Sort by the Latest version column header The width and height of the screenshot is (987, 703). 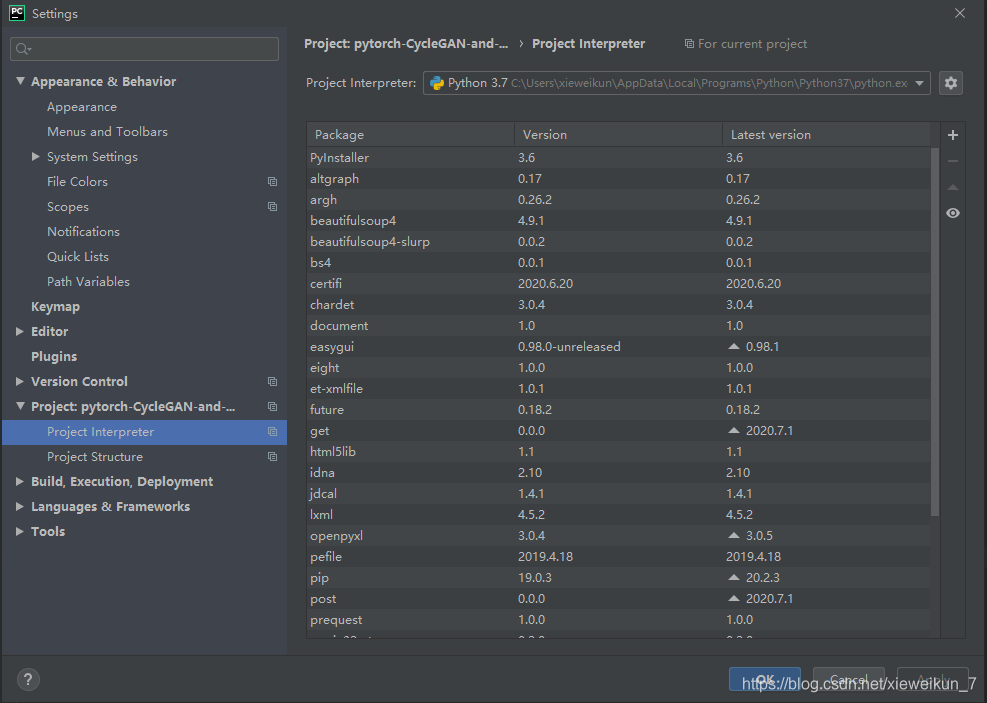(826, 135)
